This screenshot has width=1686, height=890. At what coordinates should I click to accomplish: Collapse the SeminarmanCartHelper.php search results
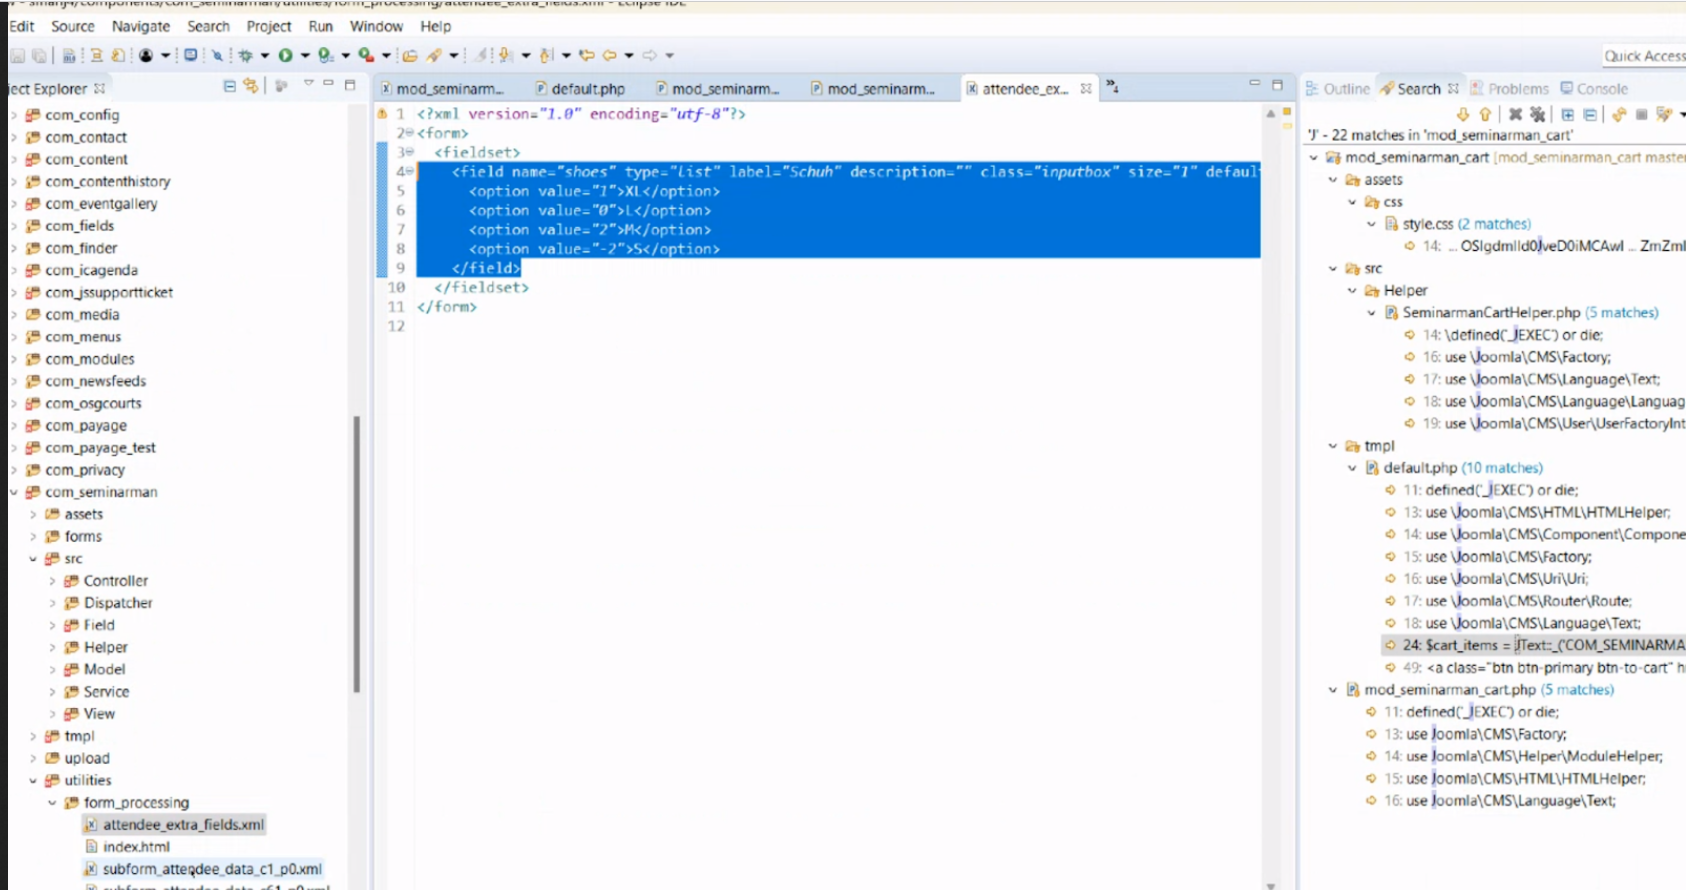1372,313
